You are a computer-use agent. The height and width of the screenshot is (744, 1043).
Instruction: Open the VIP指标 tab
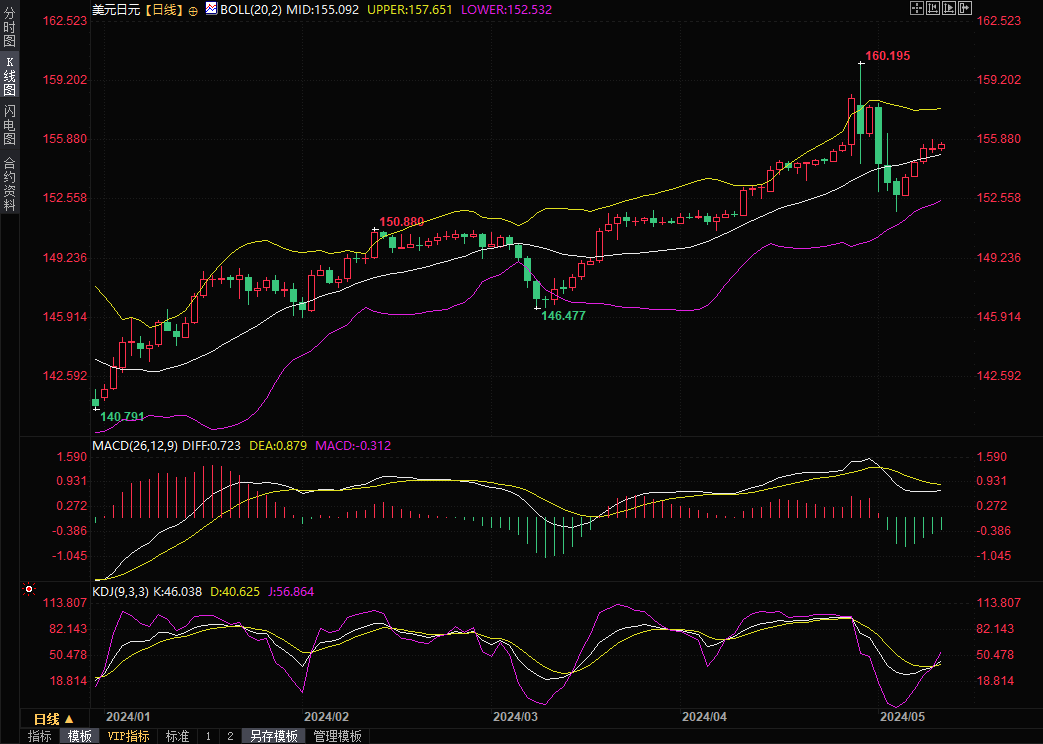(128, 736)
